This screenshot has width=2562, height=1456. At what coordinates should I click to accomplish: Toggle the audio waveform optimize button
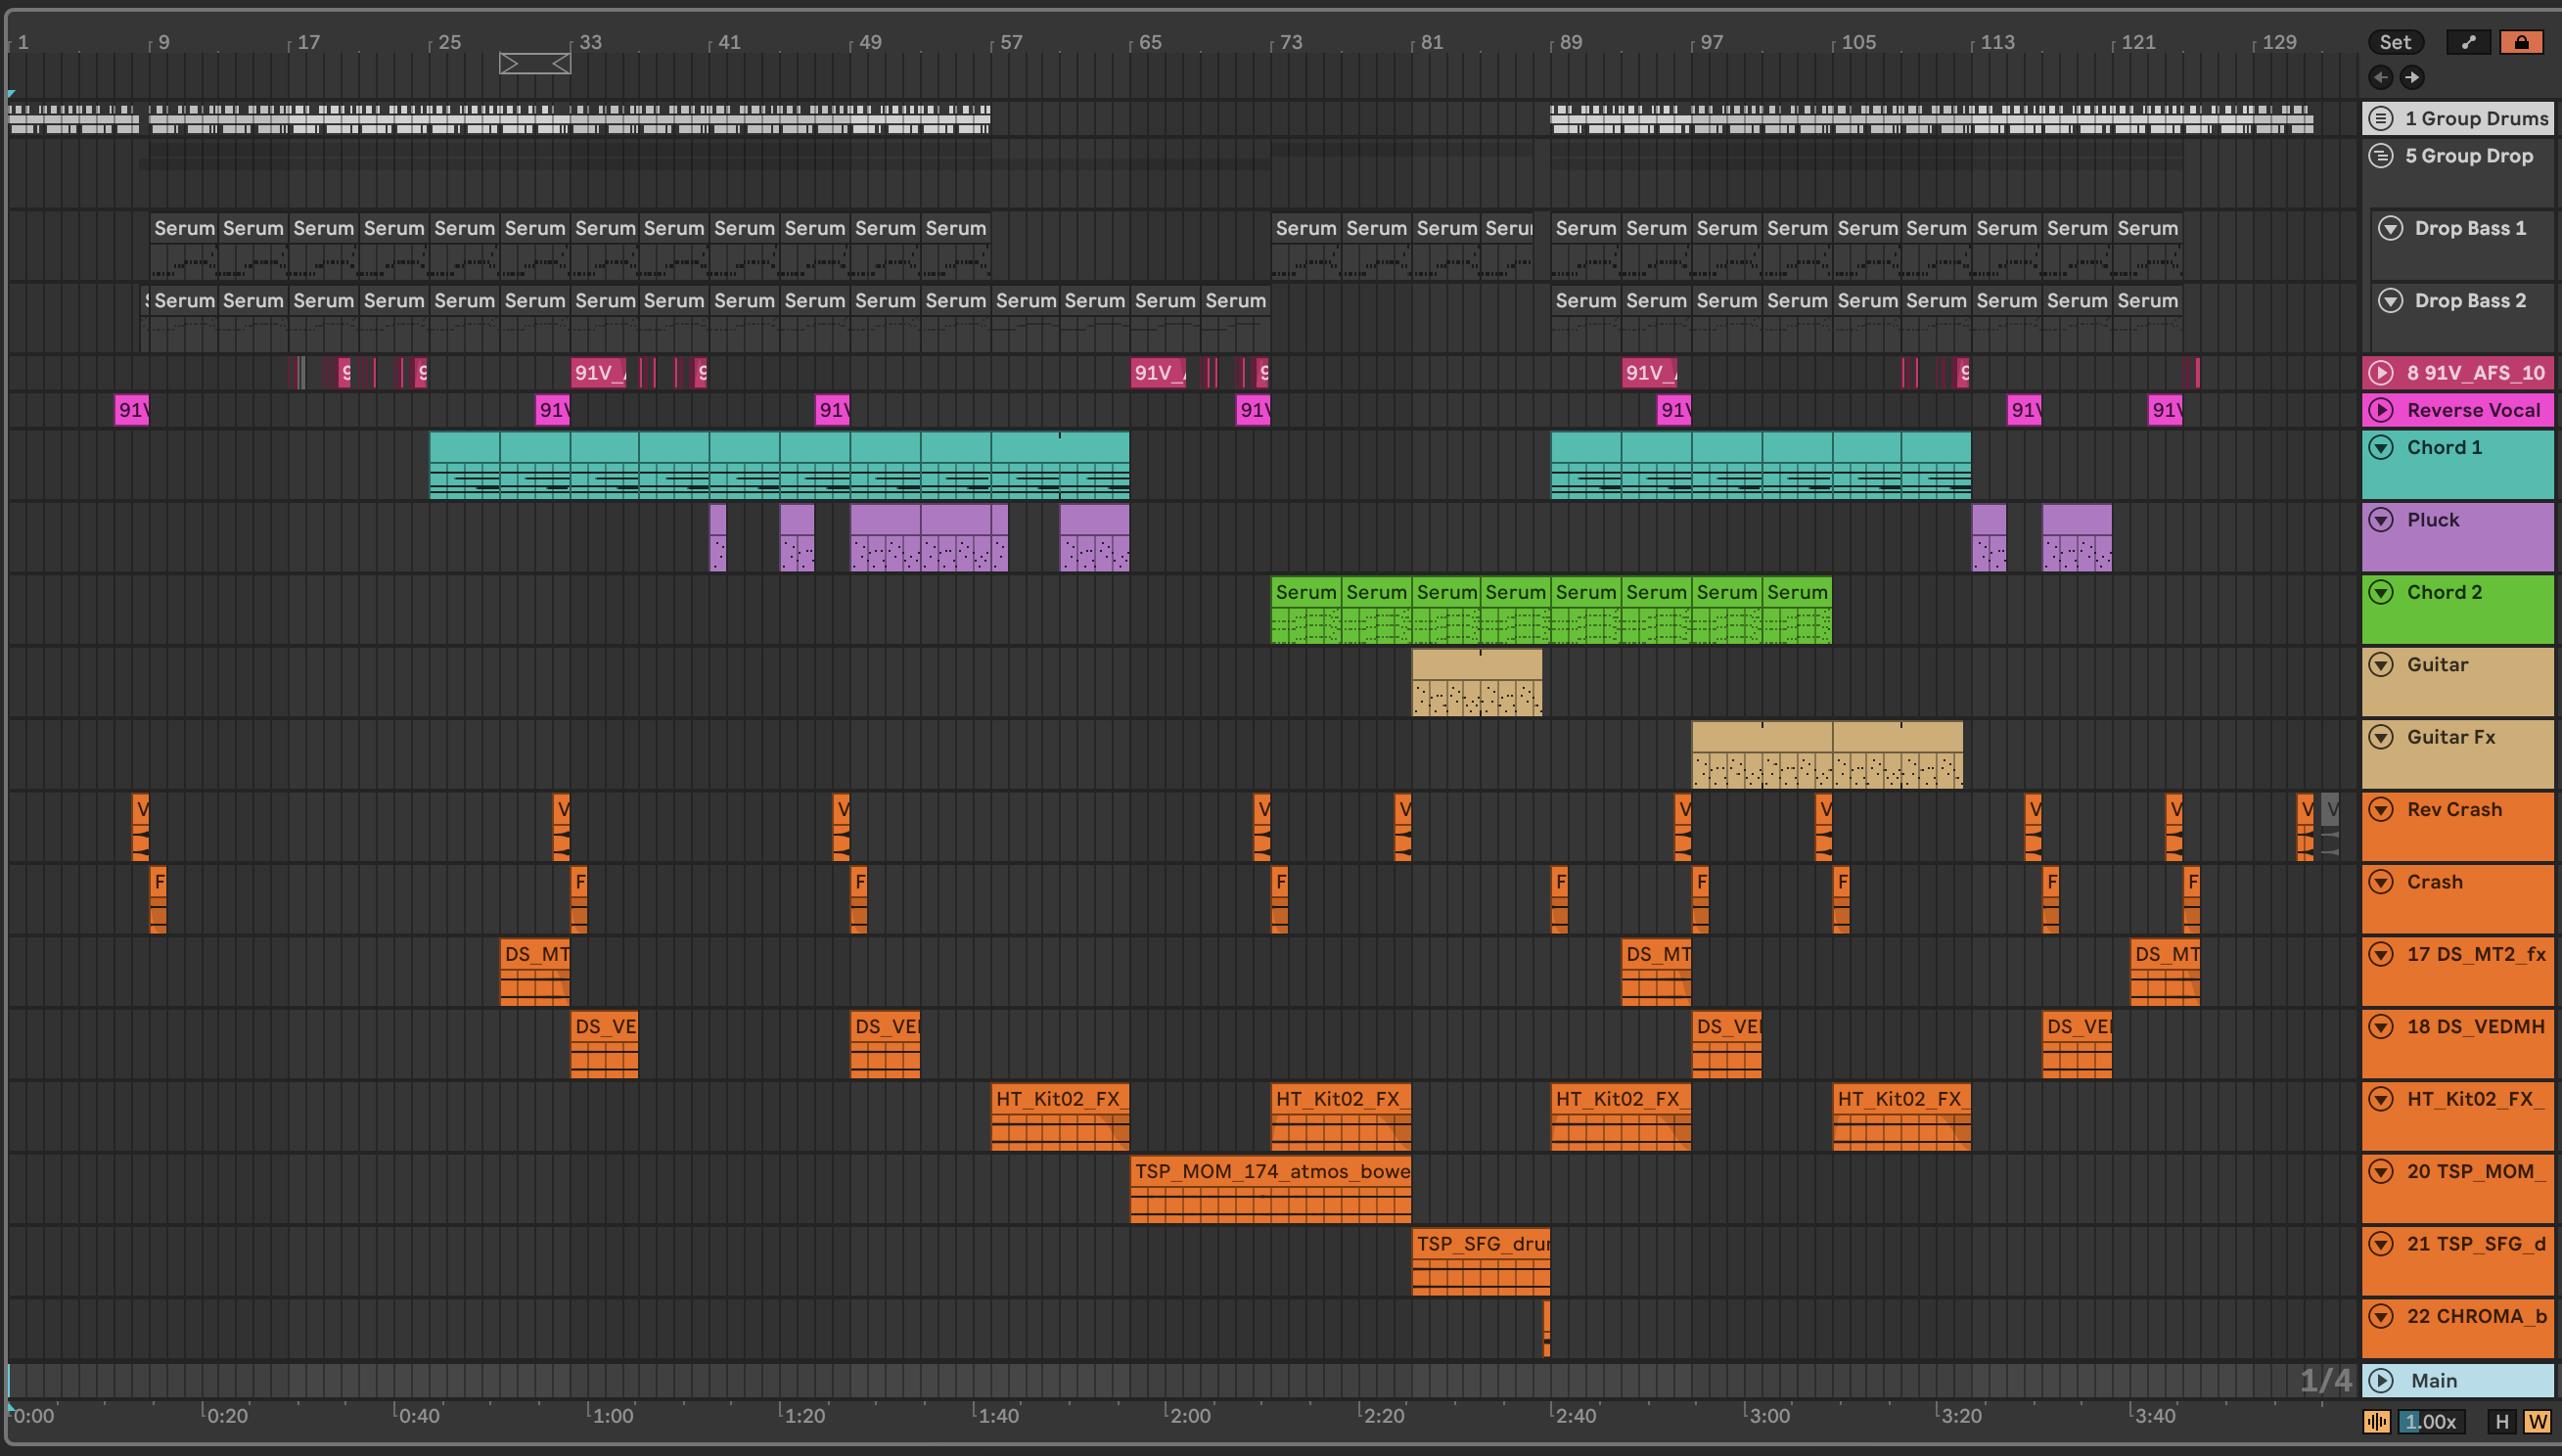(2377, 1421)
